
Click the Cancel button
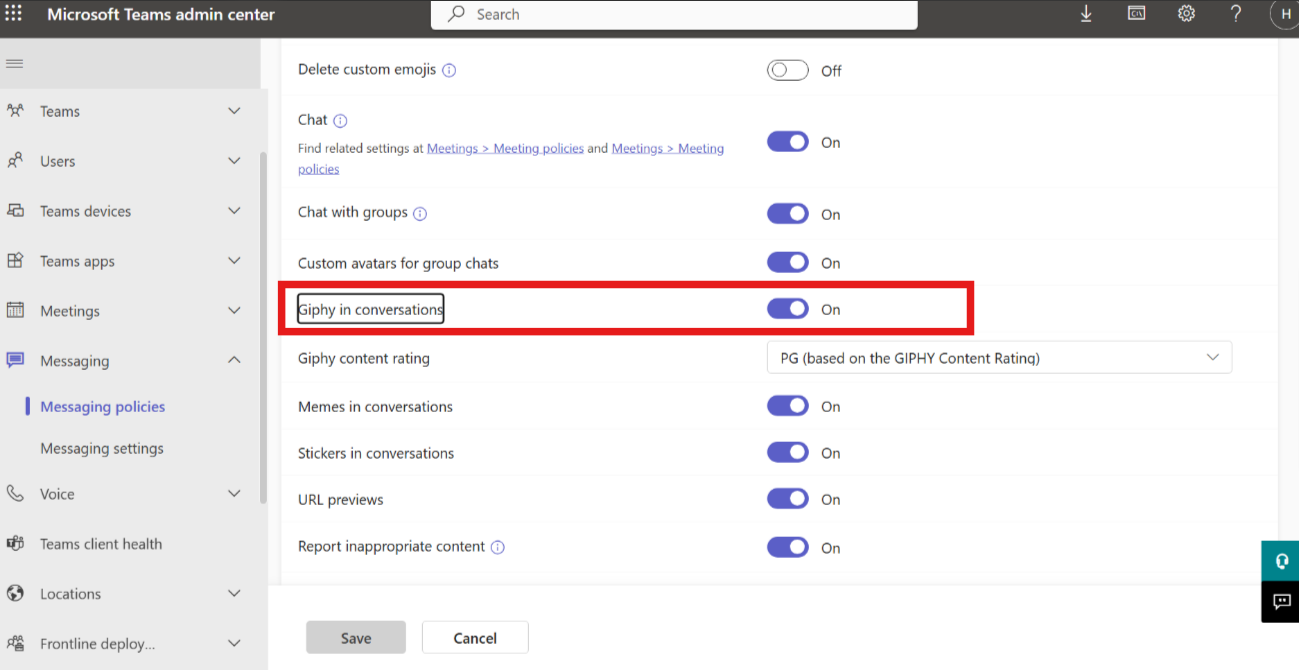click(475, 638)
